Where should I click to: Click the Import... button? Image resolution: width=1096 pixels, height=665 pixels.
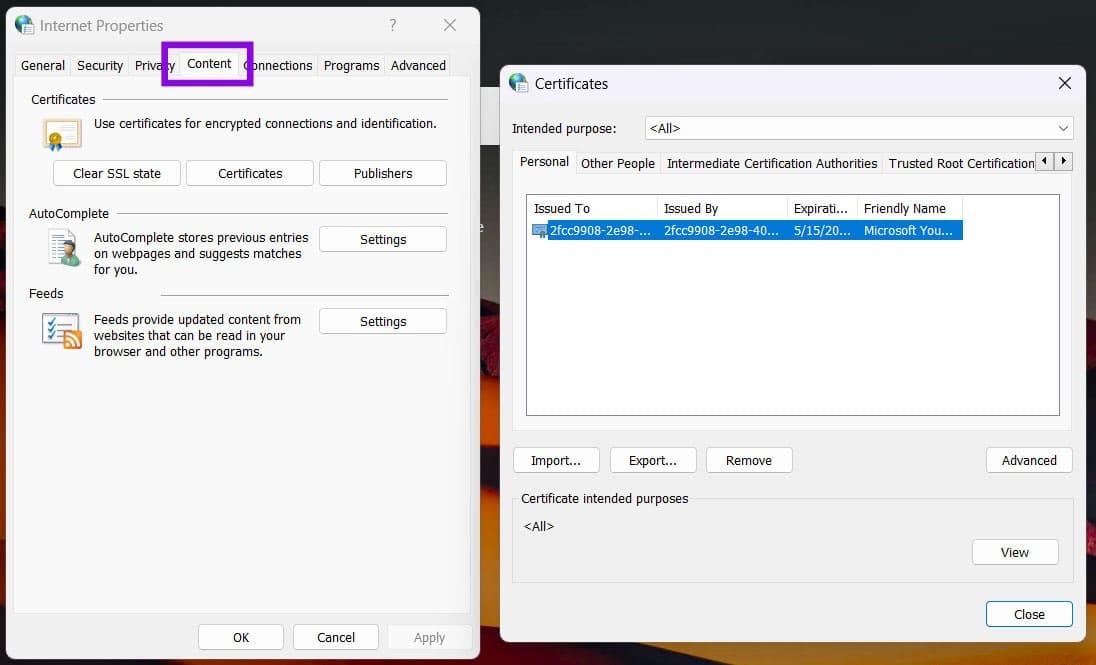pos(556,460)
